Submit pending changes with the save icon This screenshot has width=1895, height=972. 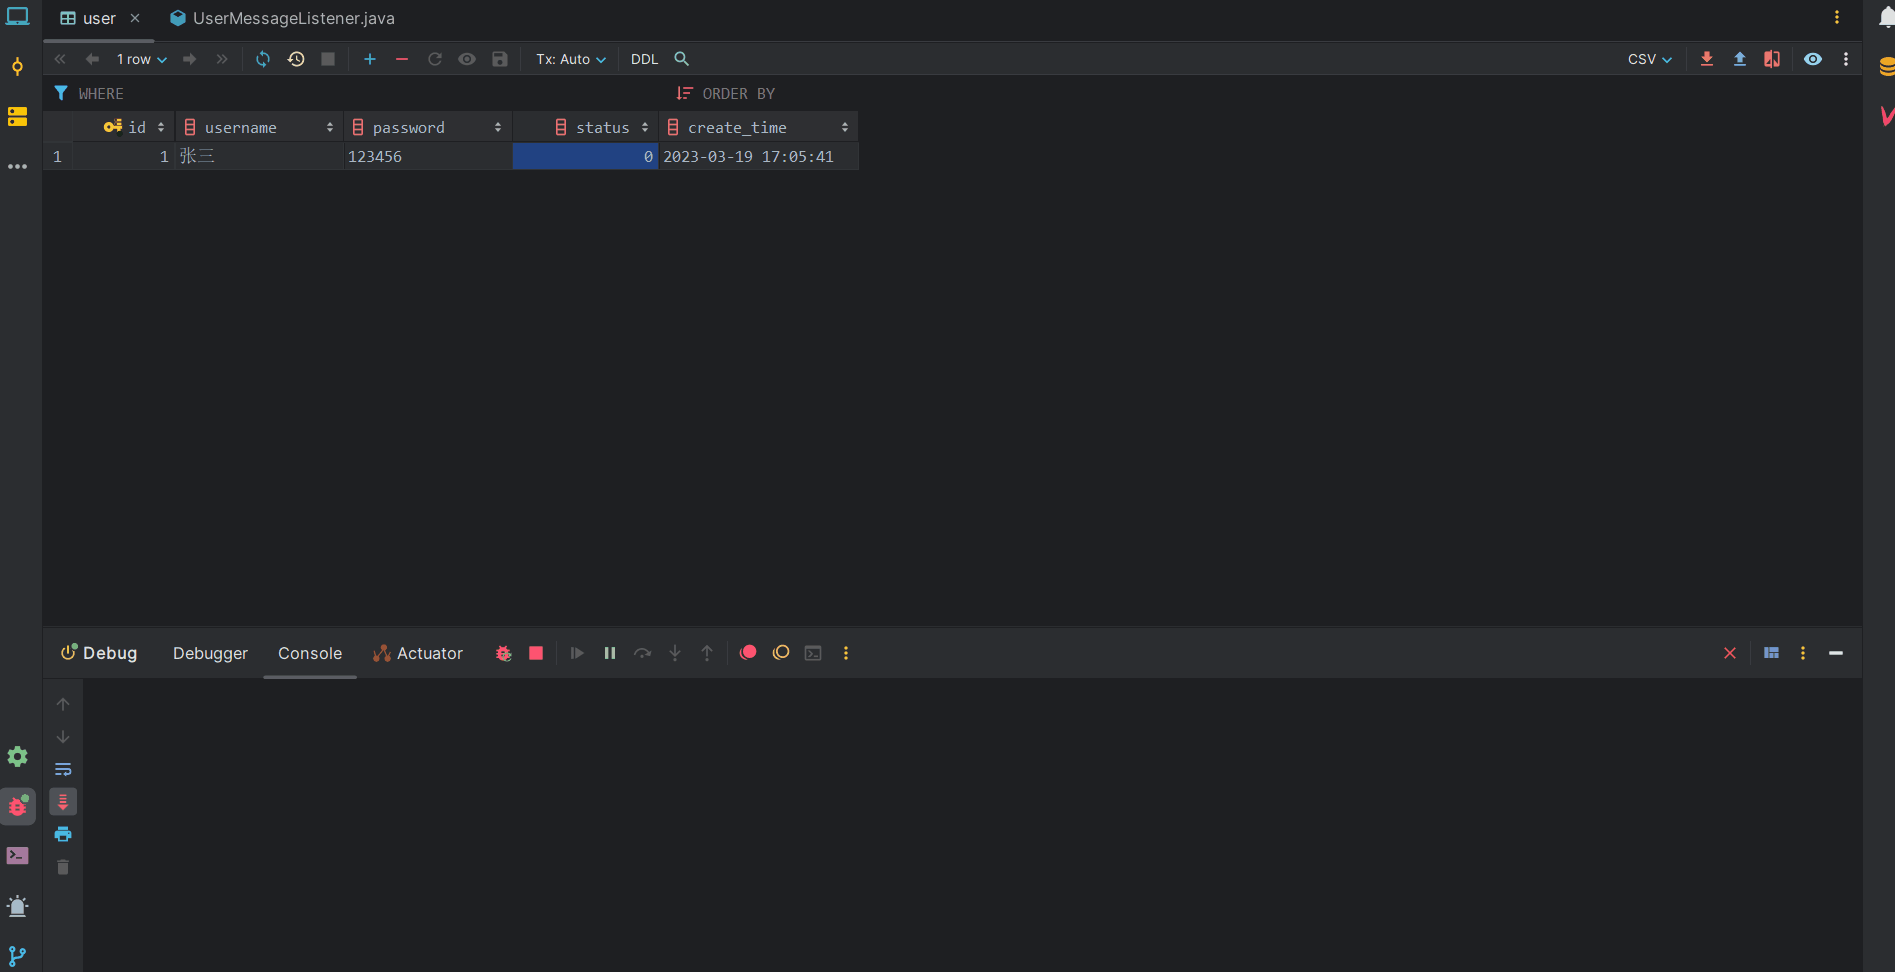[499, 59]
